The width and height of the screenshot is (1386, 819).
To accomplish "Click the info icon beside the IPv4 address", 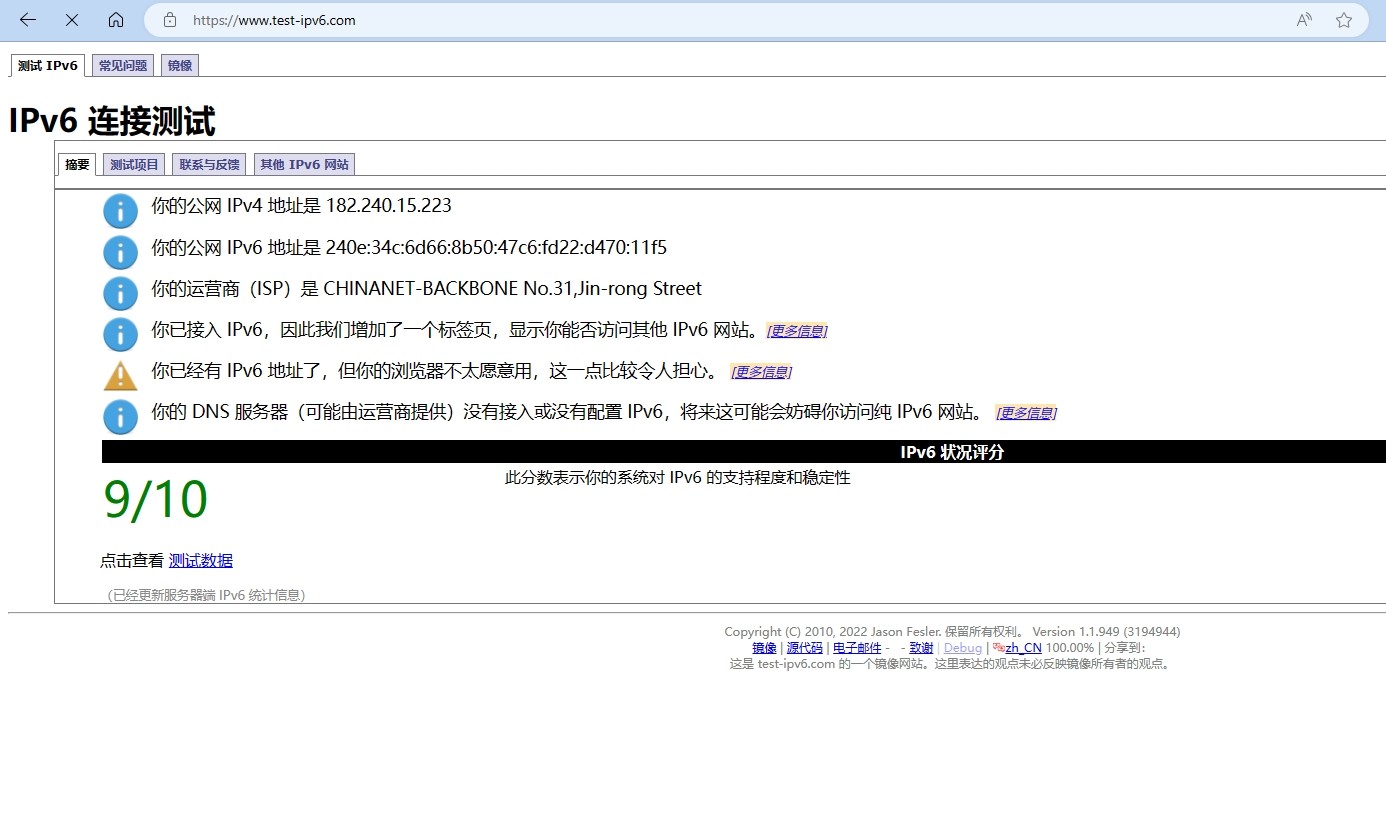I will click(x=120, y=211).
